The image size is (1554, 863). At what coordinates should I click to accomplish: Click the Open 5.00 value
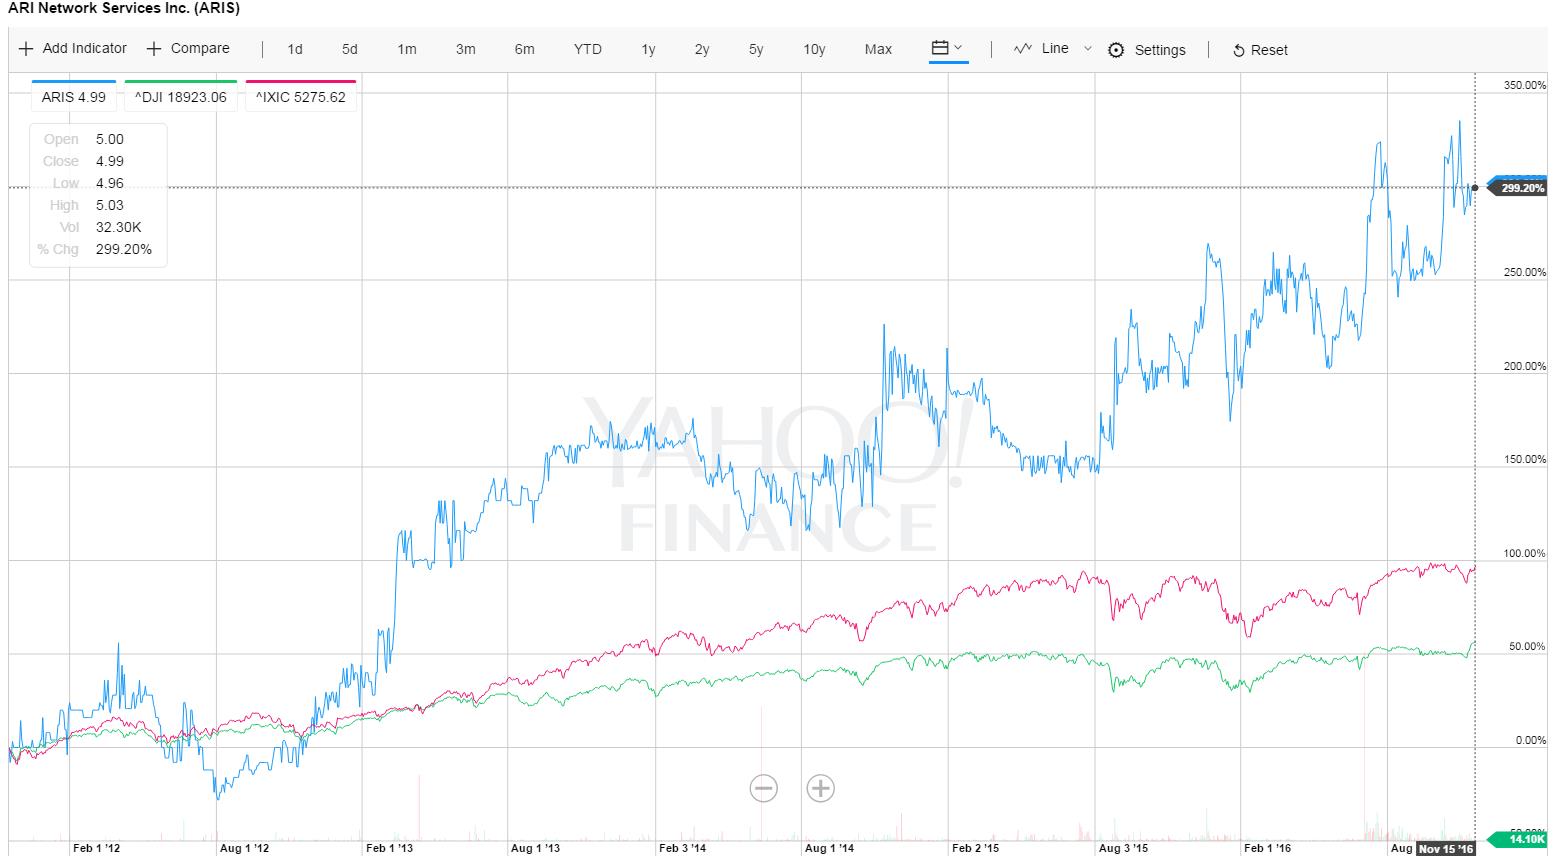110,139
